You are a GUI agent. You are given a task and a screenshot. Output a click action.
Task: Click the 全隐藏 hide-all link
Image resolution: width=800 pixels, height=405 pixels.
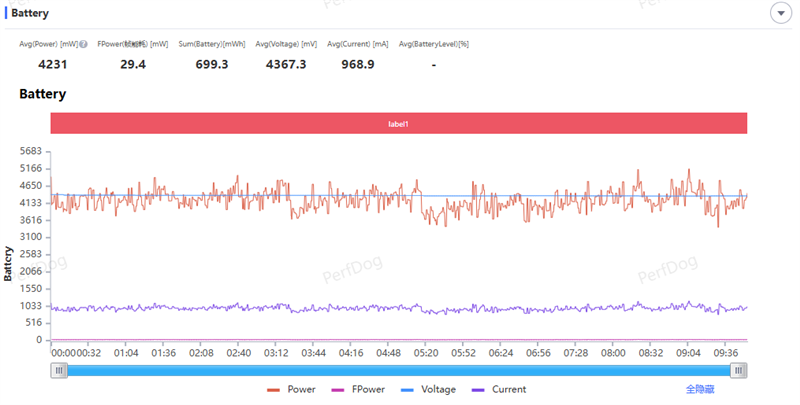click(699, 389)
